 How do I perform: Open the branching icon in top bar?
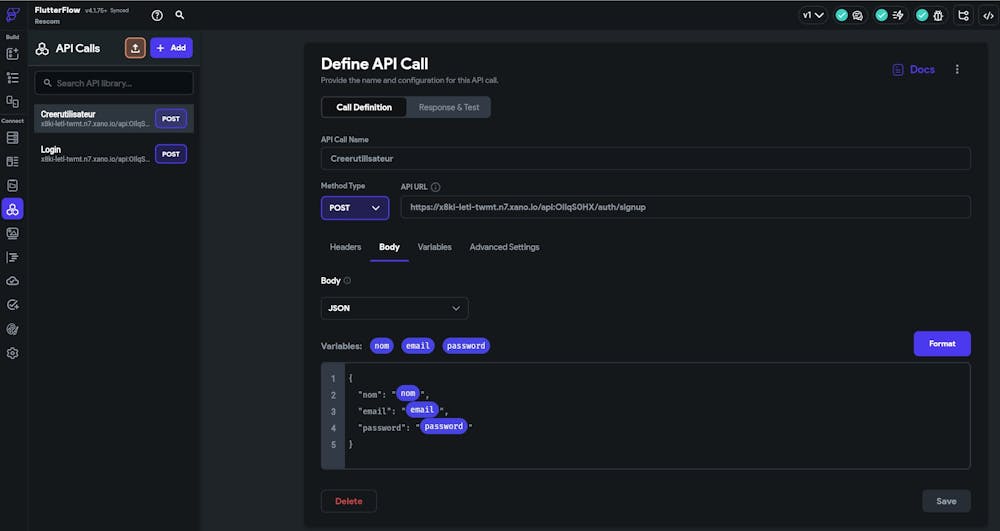[x=963, y=15]
